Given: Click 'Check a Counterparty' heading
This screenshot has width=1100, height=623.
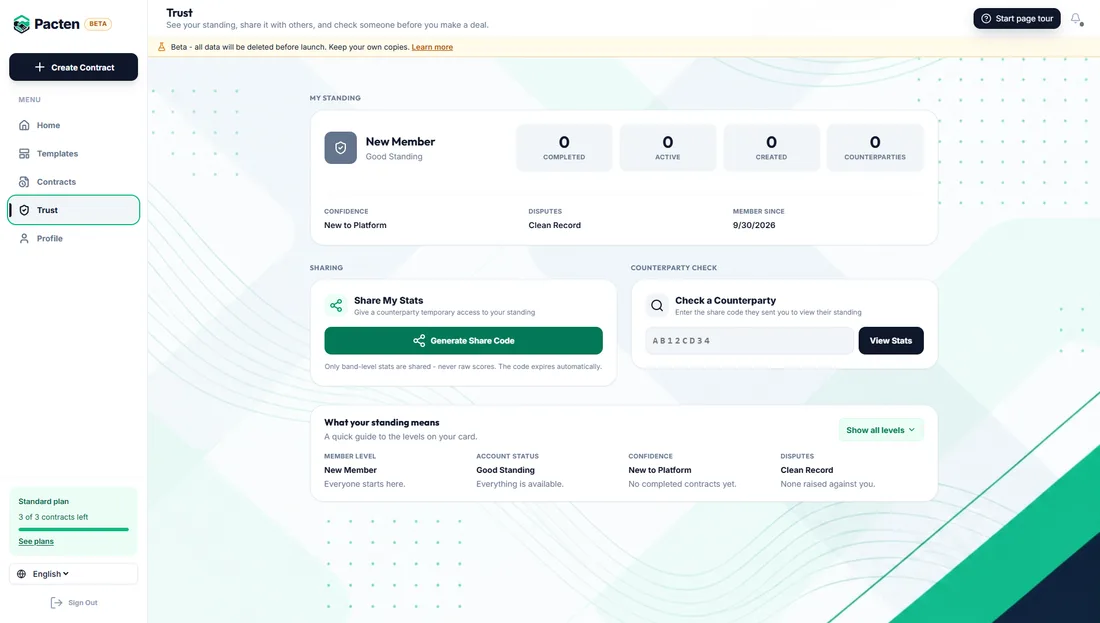Looking at the screenshot, I should 725,300.
